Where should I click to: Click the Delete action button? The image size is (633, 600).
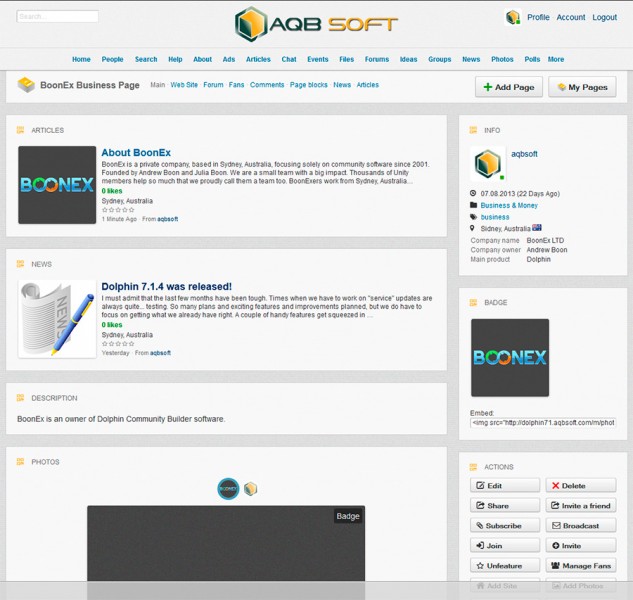click(x=581, y=485)
